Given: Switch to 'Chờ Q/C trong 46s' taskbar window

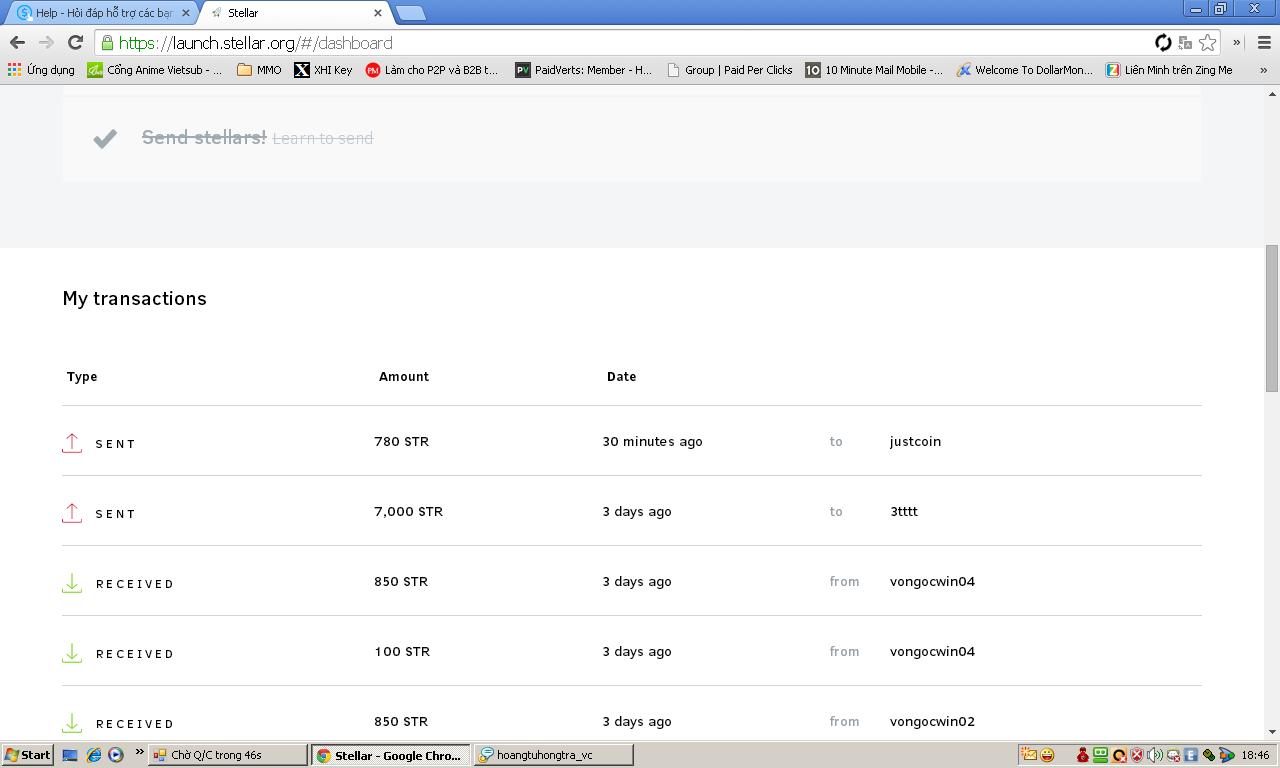Looking at the screenshot, I should (228, 755).
